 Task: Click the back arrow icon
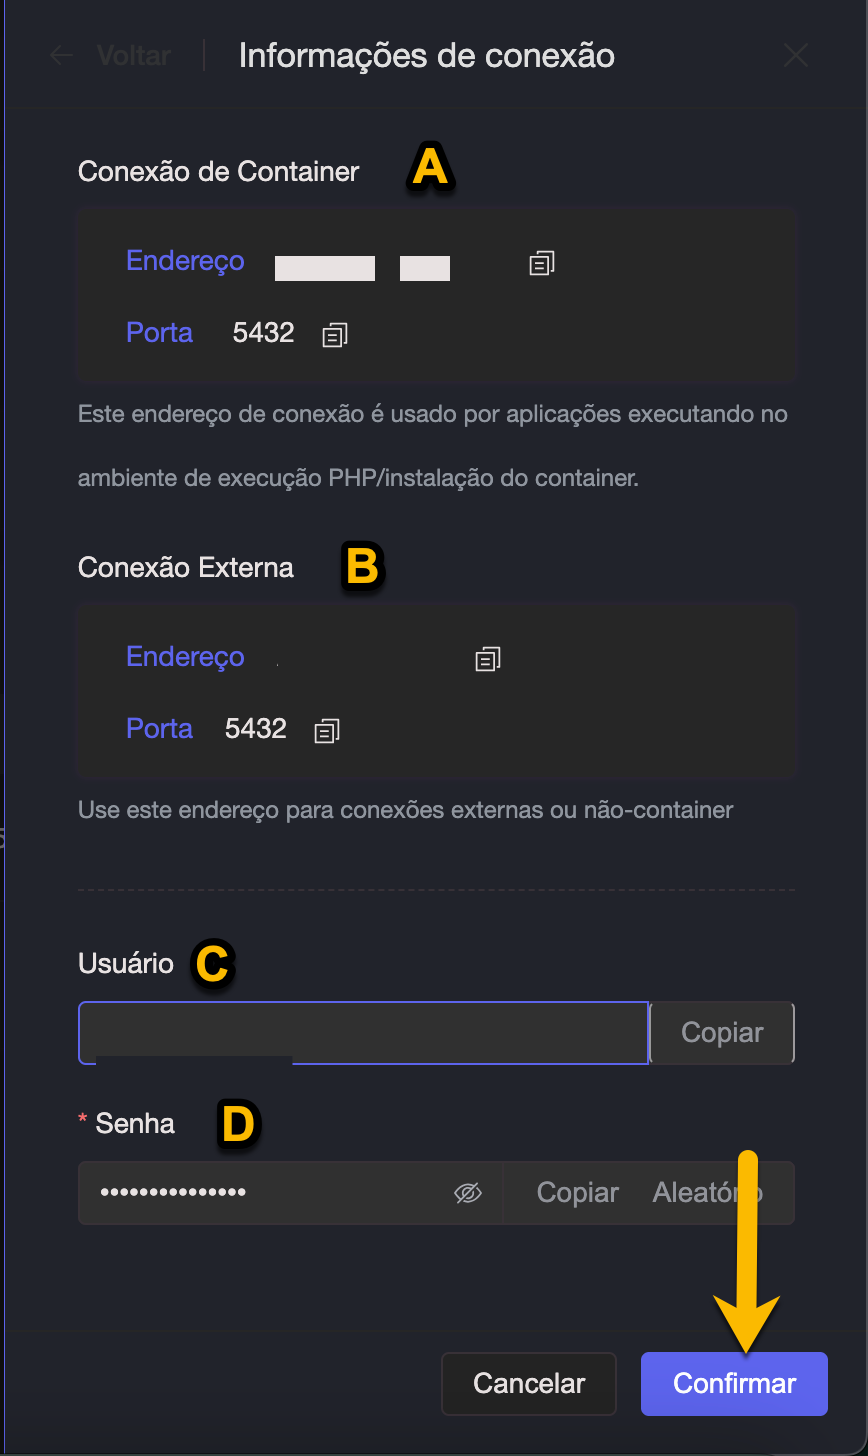(62, 56)
